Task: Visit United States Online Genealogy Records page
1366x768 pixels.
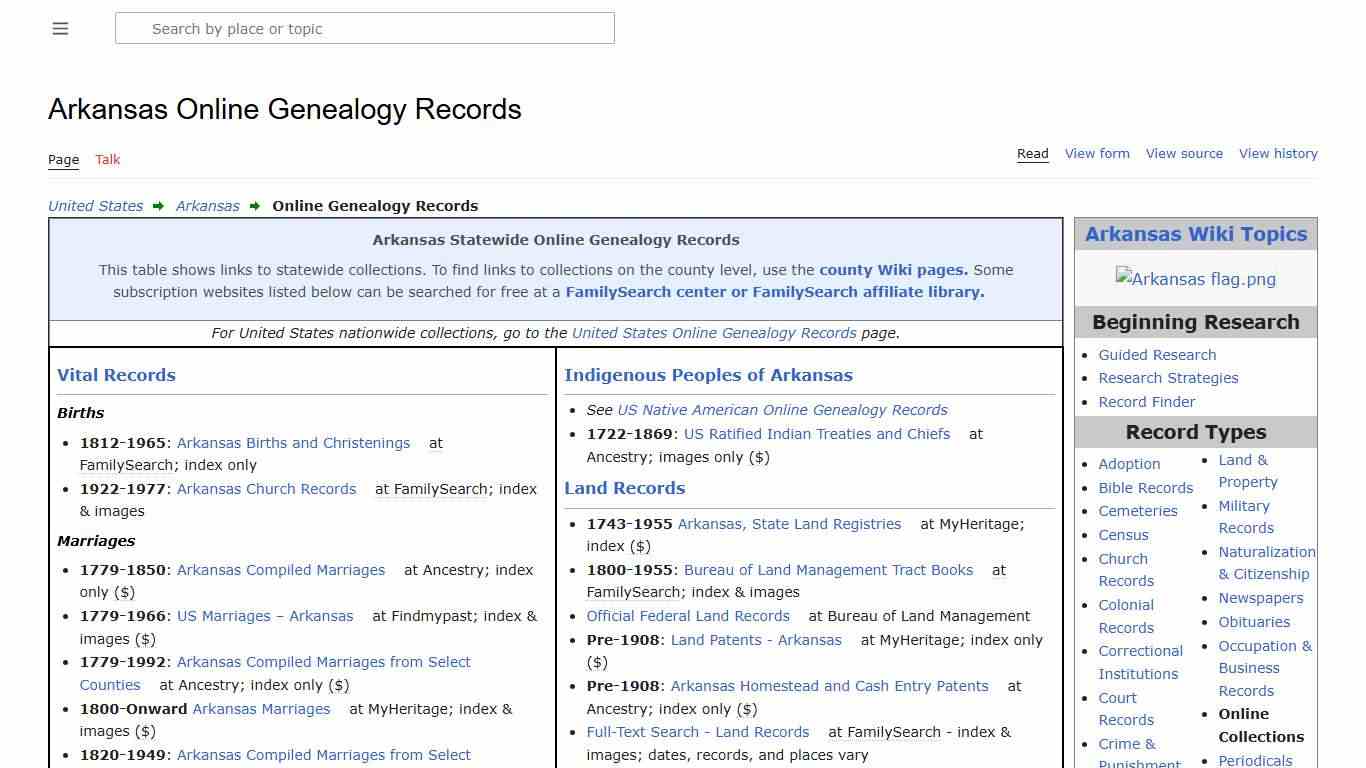Action: click(x=713, y=333)
